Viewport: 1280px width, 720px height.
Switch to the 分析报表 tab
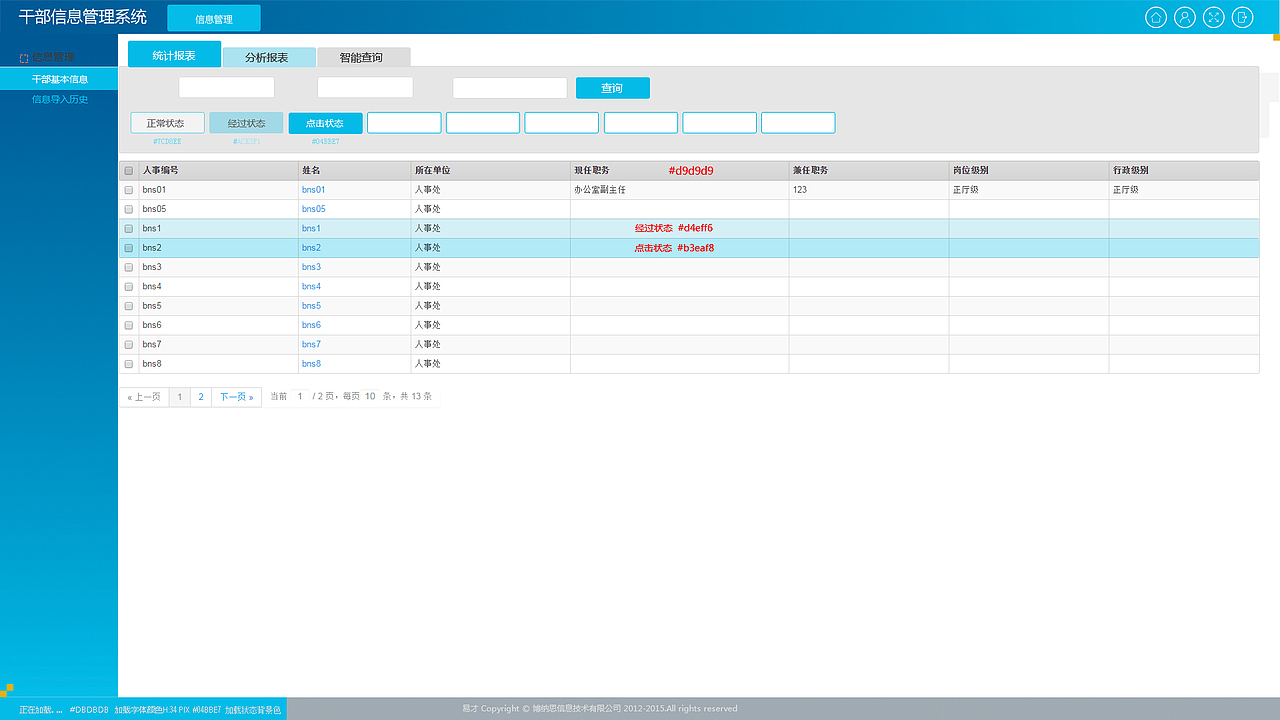coord(268,57)
